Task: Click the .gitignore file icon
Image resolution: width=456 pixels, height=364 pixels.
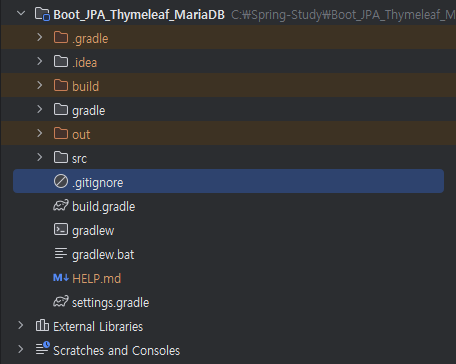Action: coord(61,182)
